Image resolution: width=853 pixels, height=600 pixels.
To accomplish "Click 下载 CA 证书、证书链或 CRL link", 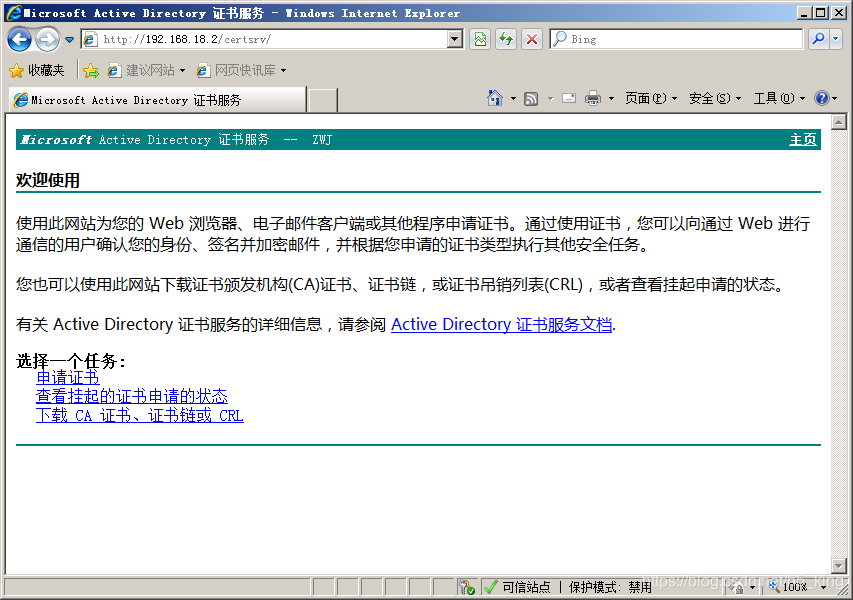I will (x=139, y=415).
